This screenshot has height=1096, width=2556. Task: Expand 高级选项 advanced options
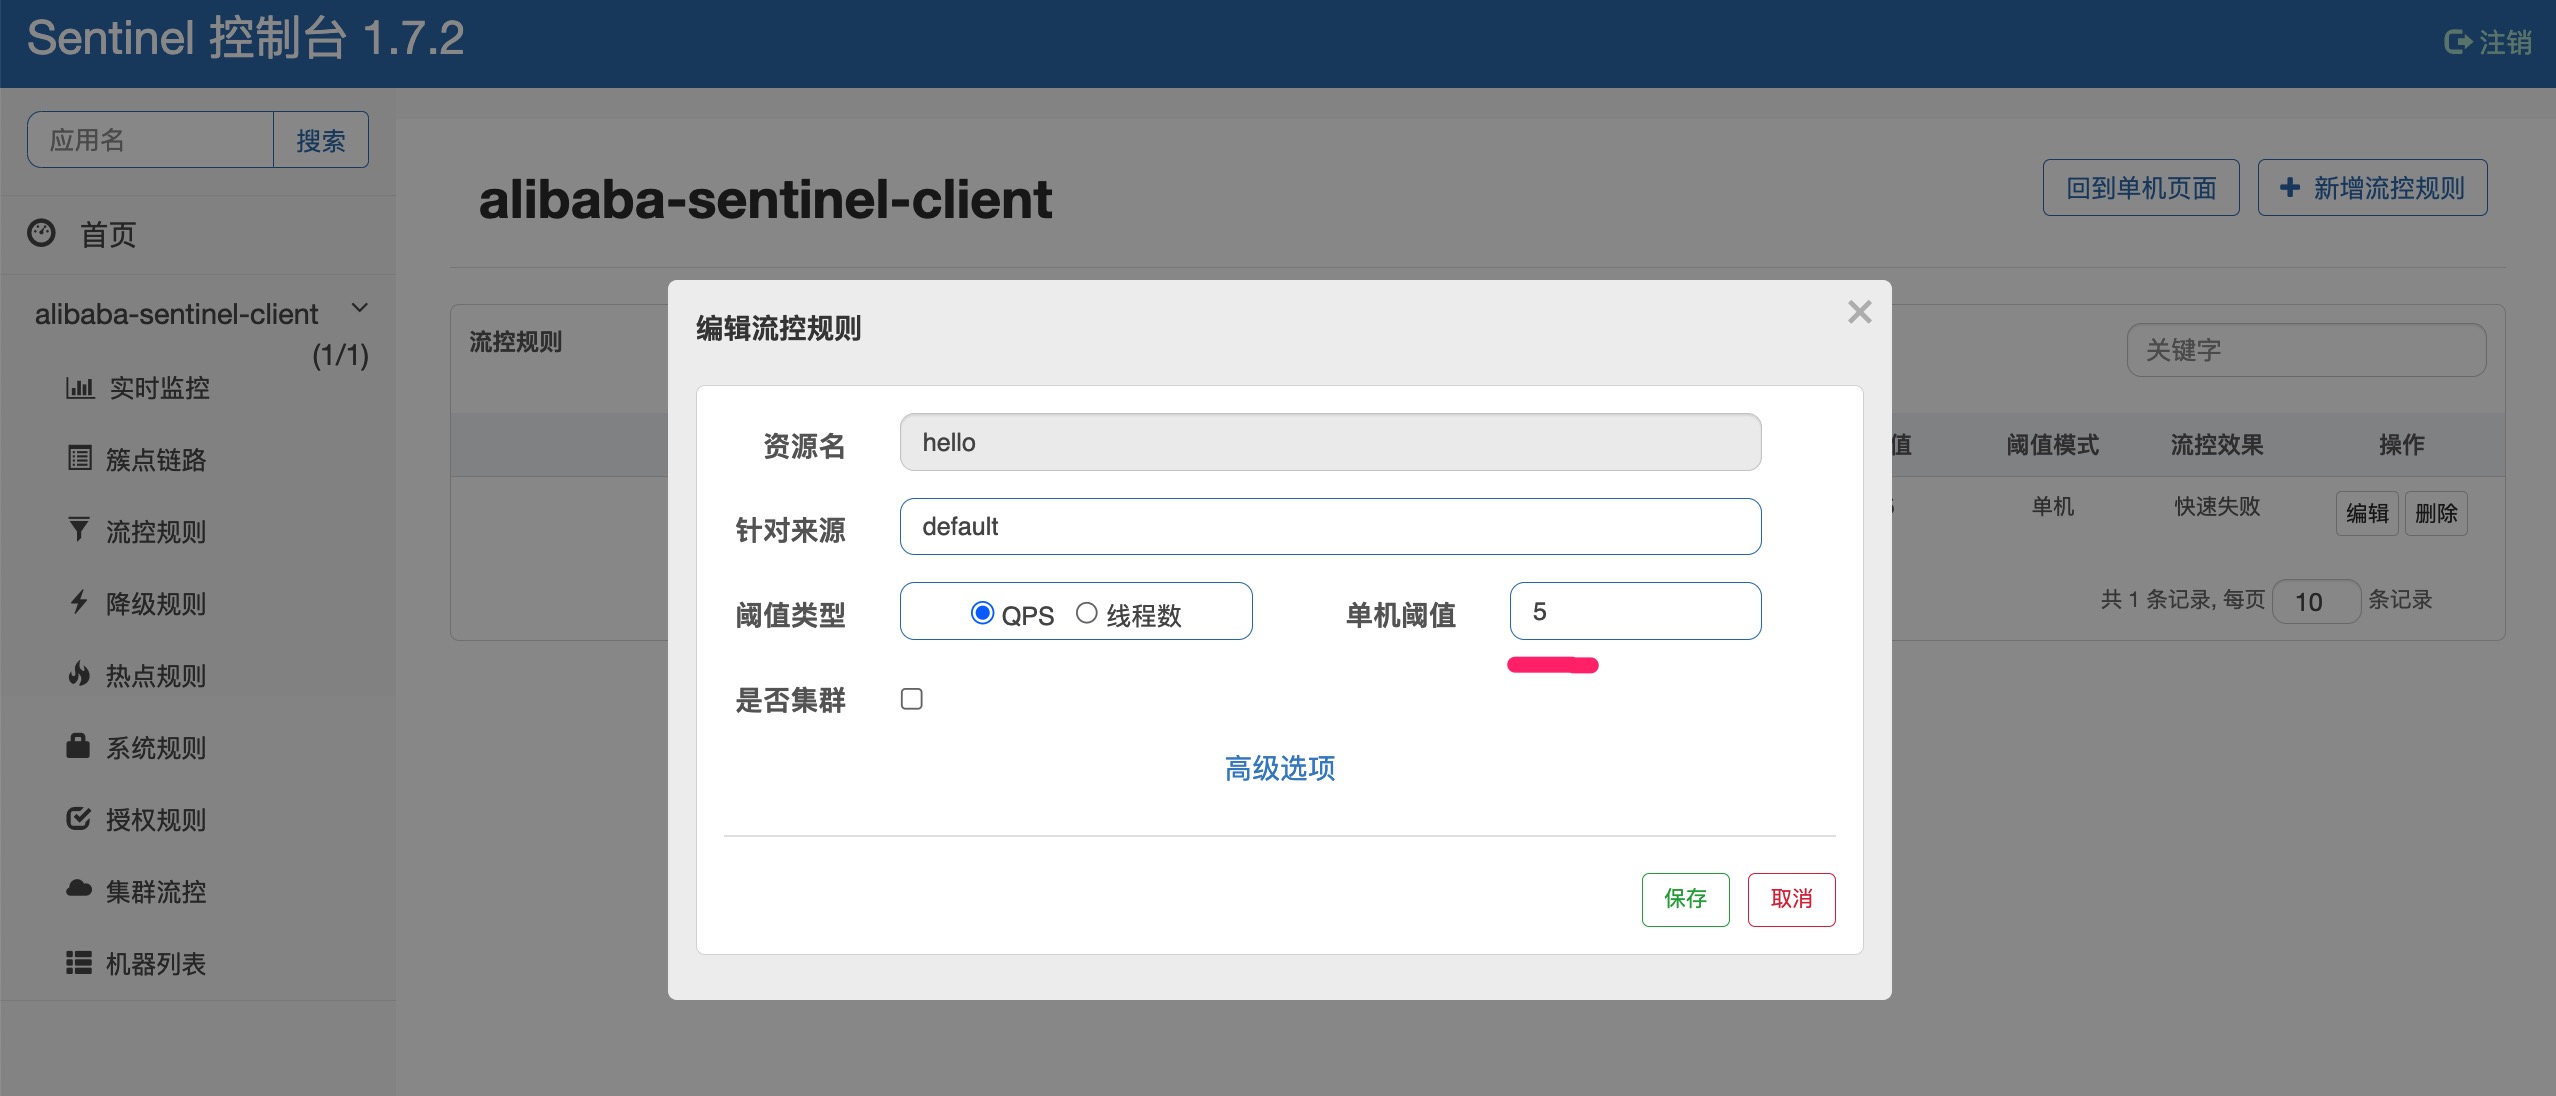(1280, 768)
